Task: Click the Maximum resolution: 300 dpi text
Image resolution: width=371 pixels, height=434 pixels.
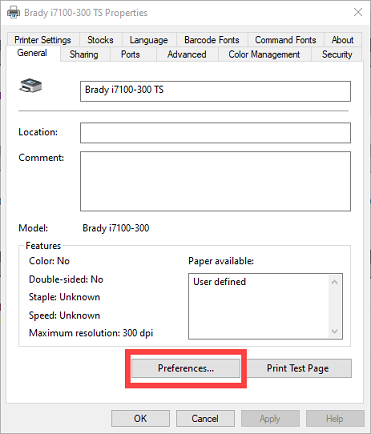Action: (91, 333)
